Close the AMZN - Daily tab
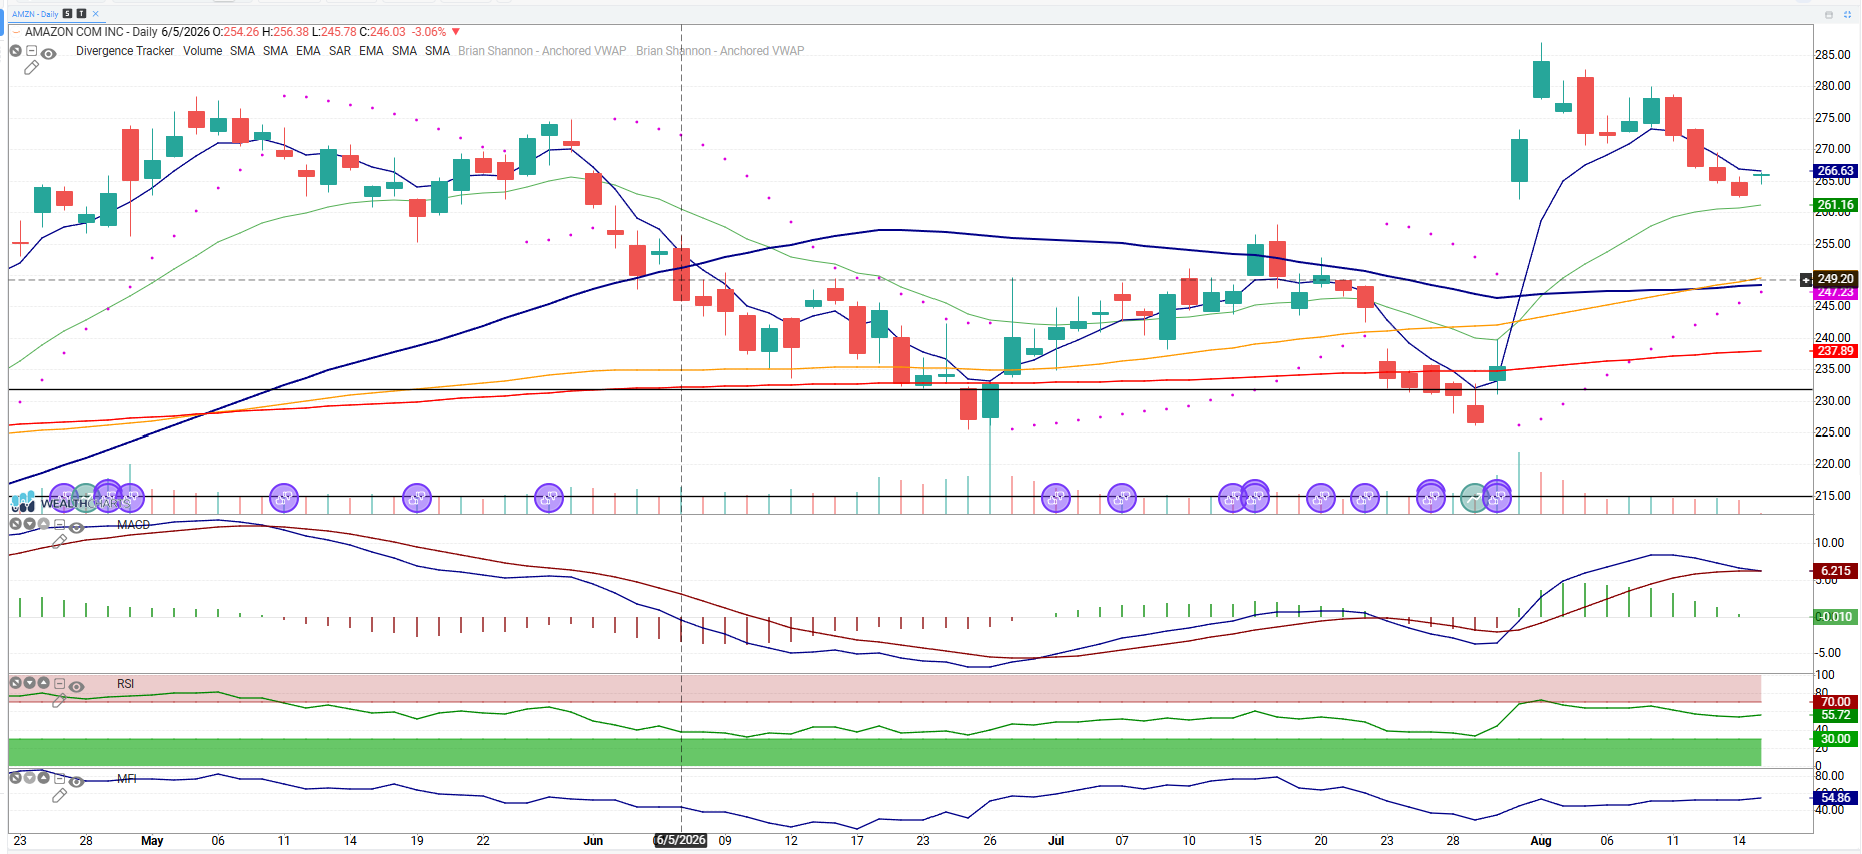This screenshot has width=1862, height=854. coord(95,14)
